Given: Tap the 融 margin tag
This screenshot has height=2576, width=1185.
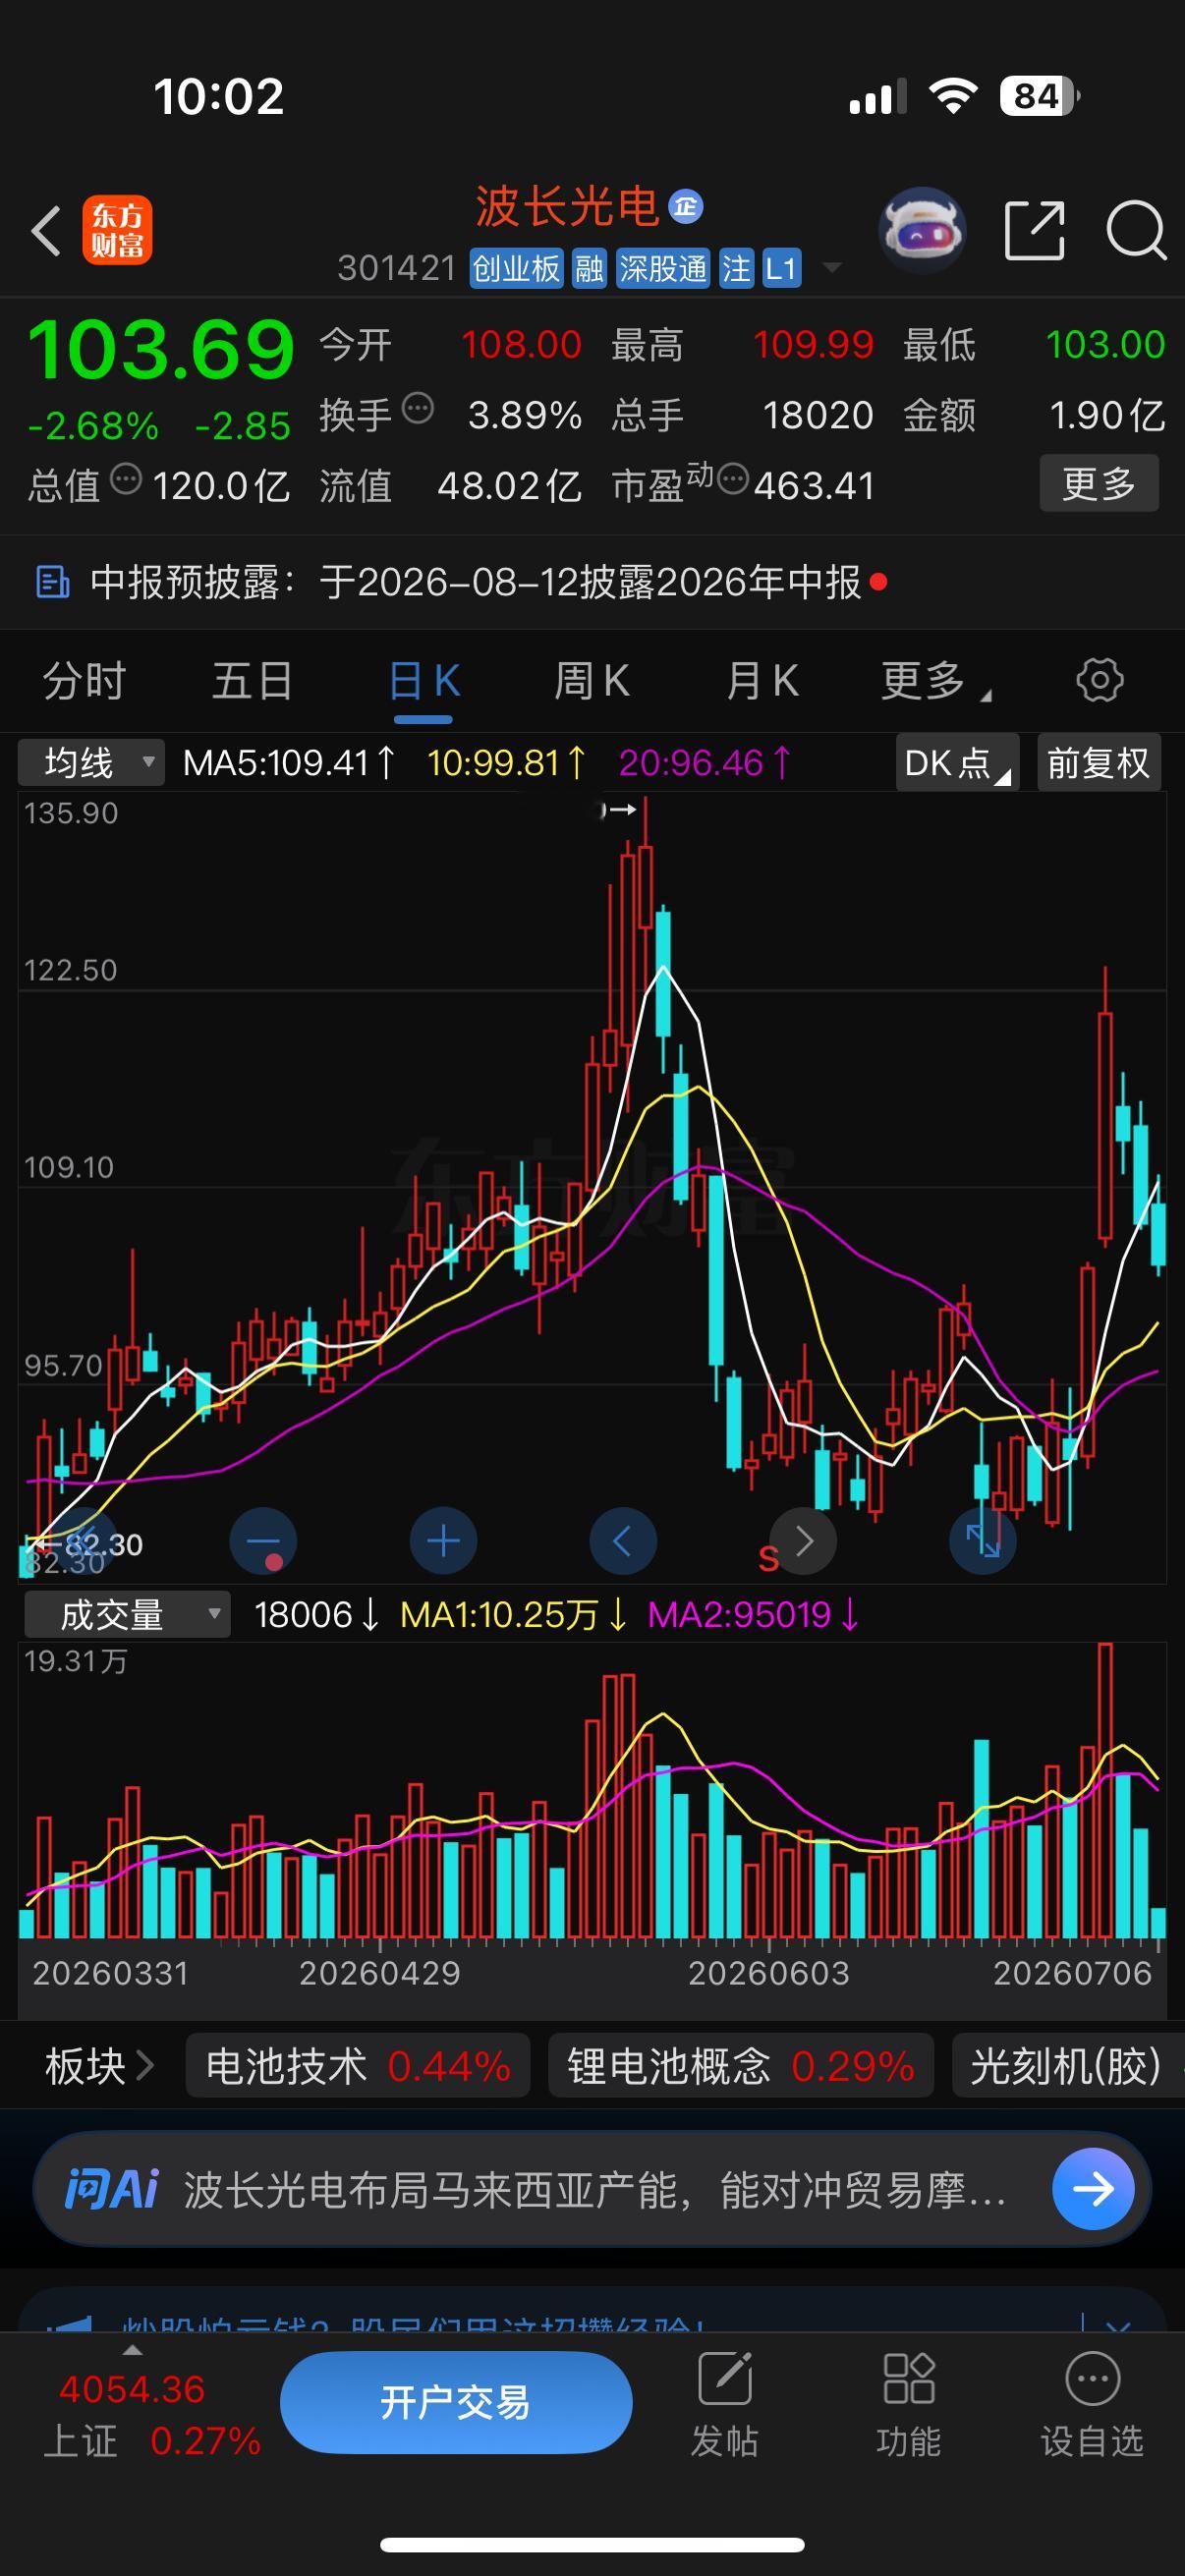Looking at the screenshot, I should (589, 268).
